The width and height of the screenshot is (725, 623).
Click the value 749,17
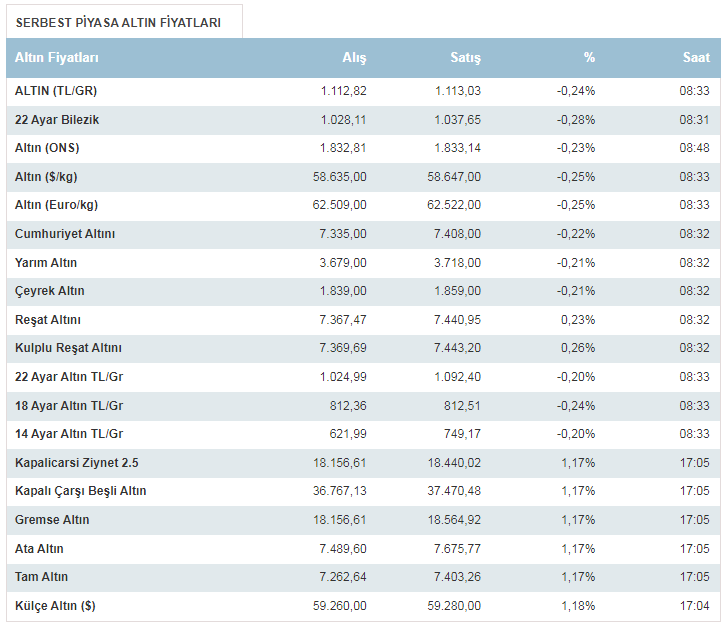coord(462,434)
